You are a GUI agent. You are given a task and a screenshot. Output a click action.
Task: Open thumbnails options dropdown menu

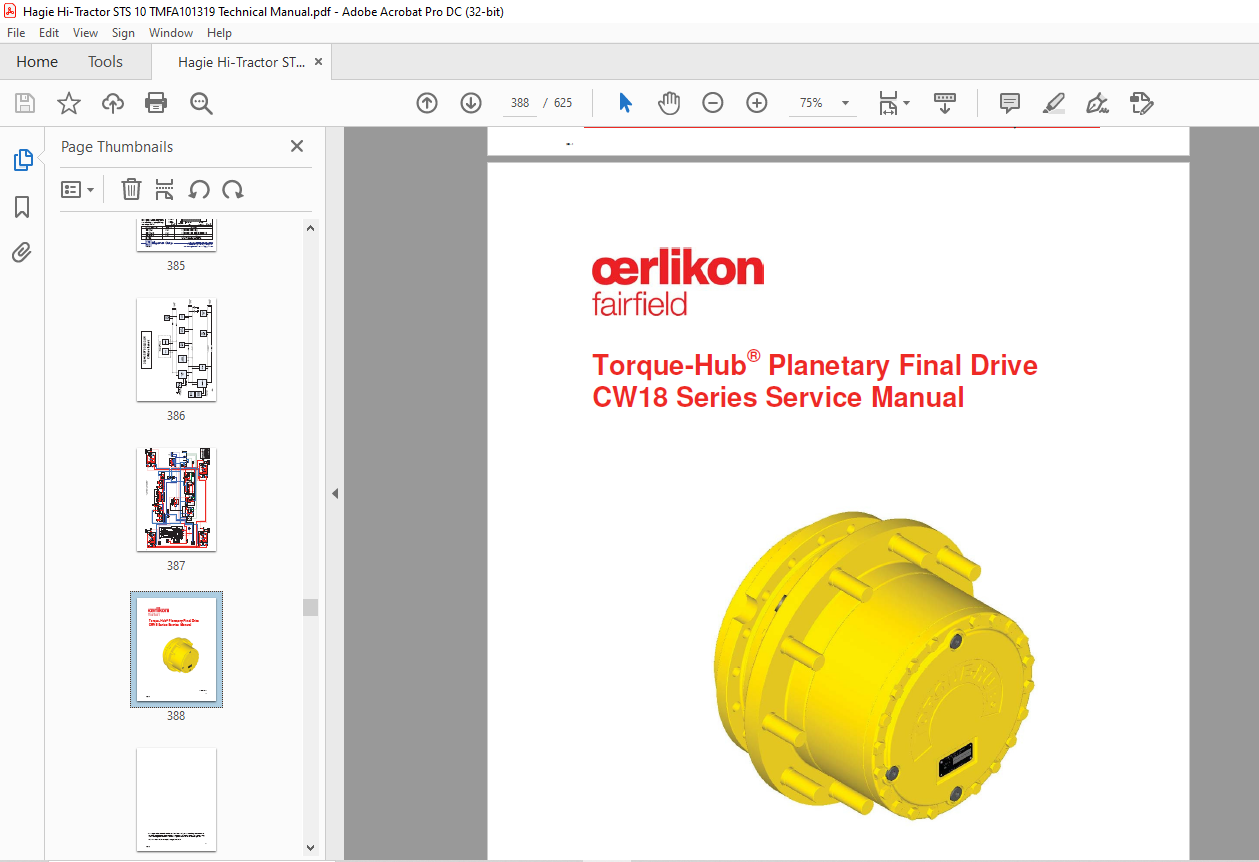pos(77,189)
